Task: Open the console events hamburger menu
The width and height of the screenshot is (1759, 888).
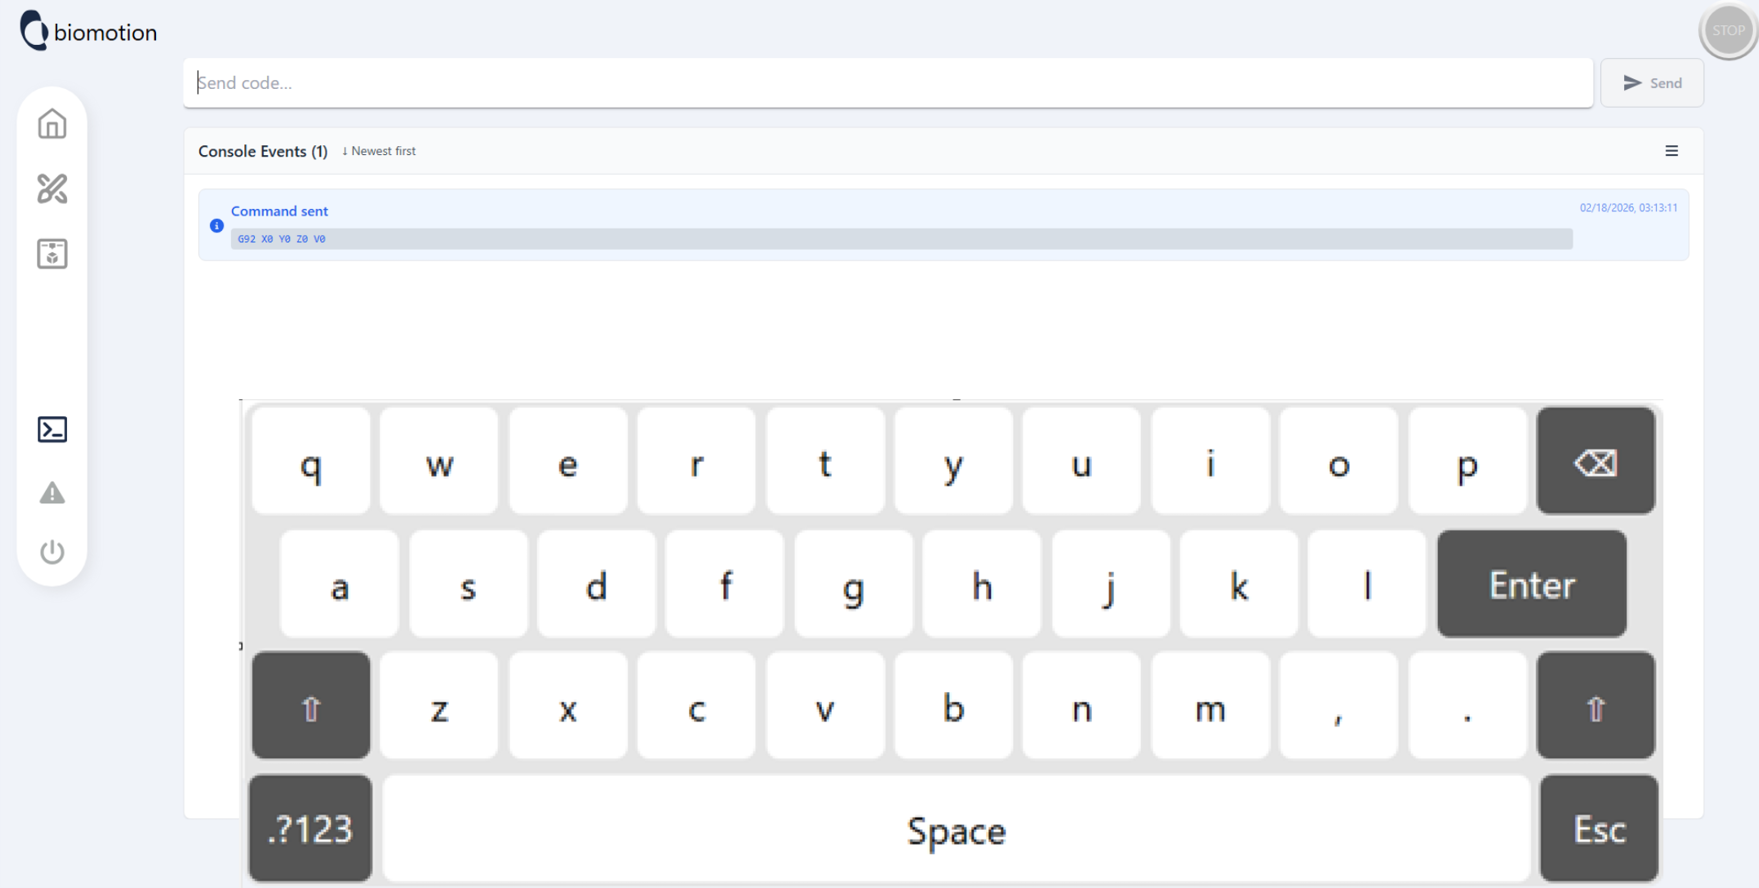Action: (x=1671, y=151)
